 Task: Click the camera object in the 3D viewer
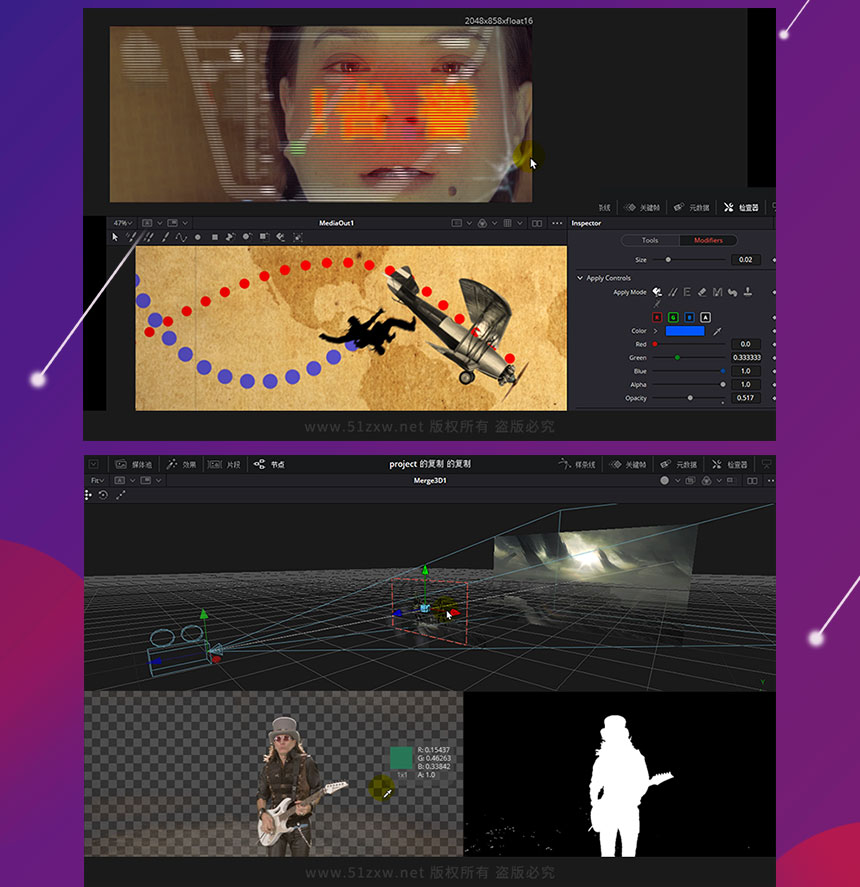coord(180,651)
